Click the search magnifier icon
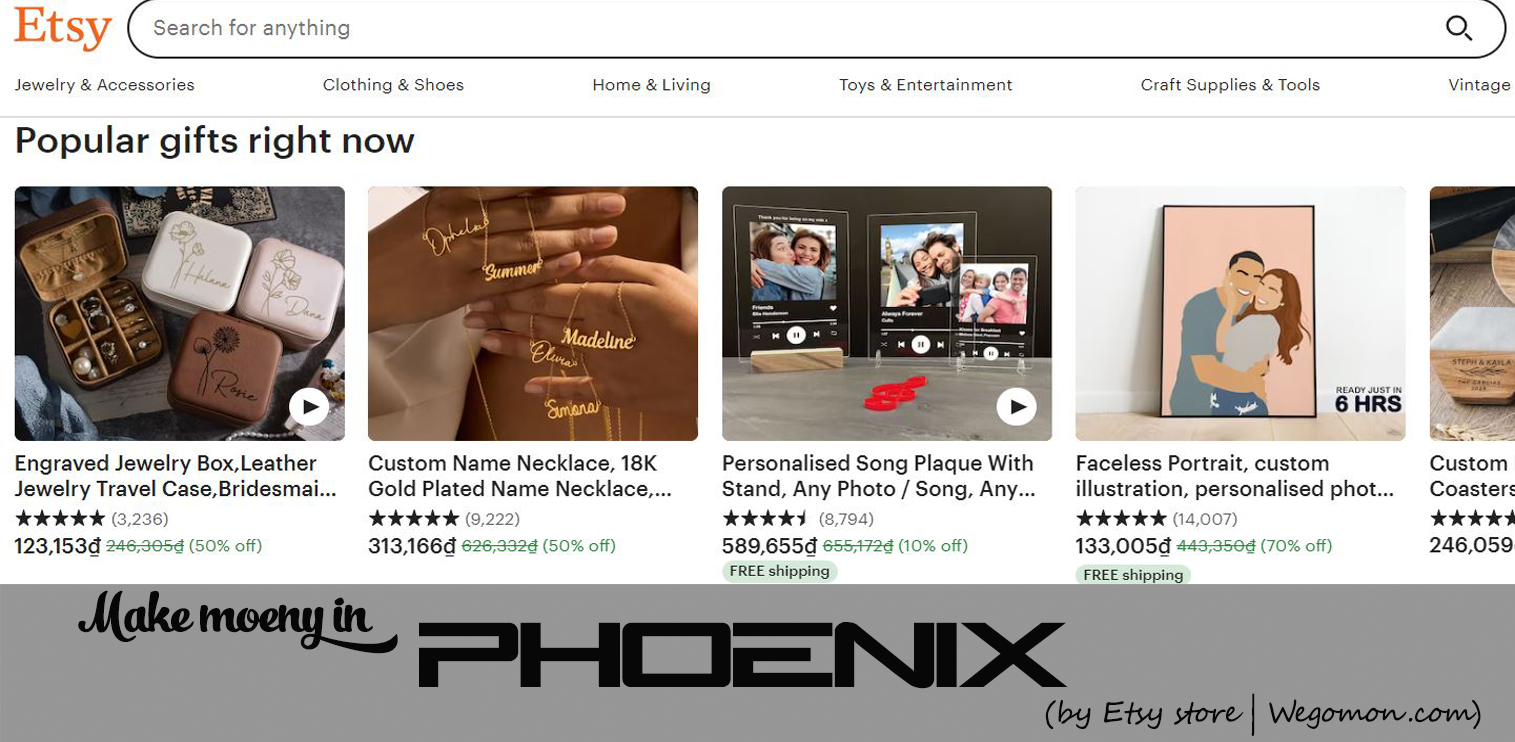This screenshot has height=742, width=1515. coord(1459,28)
